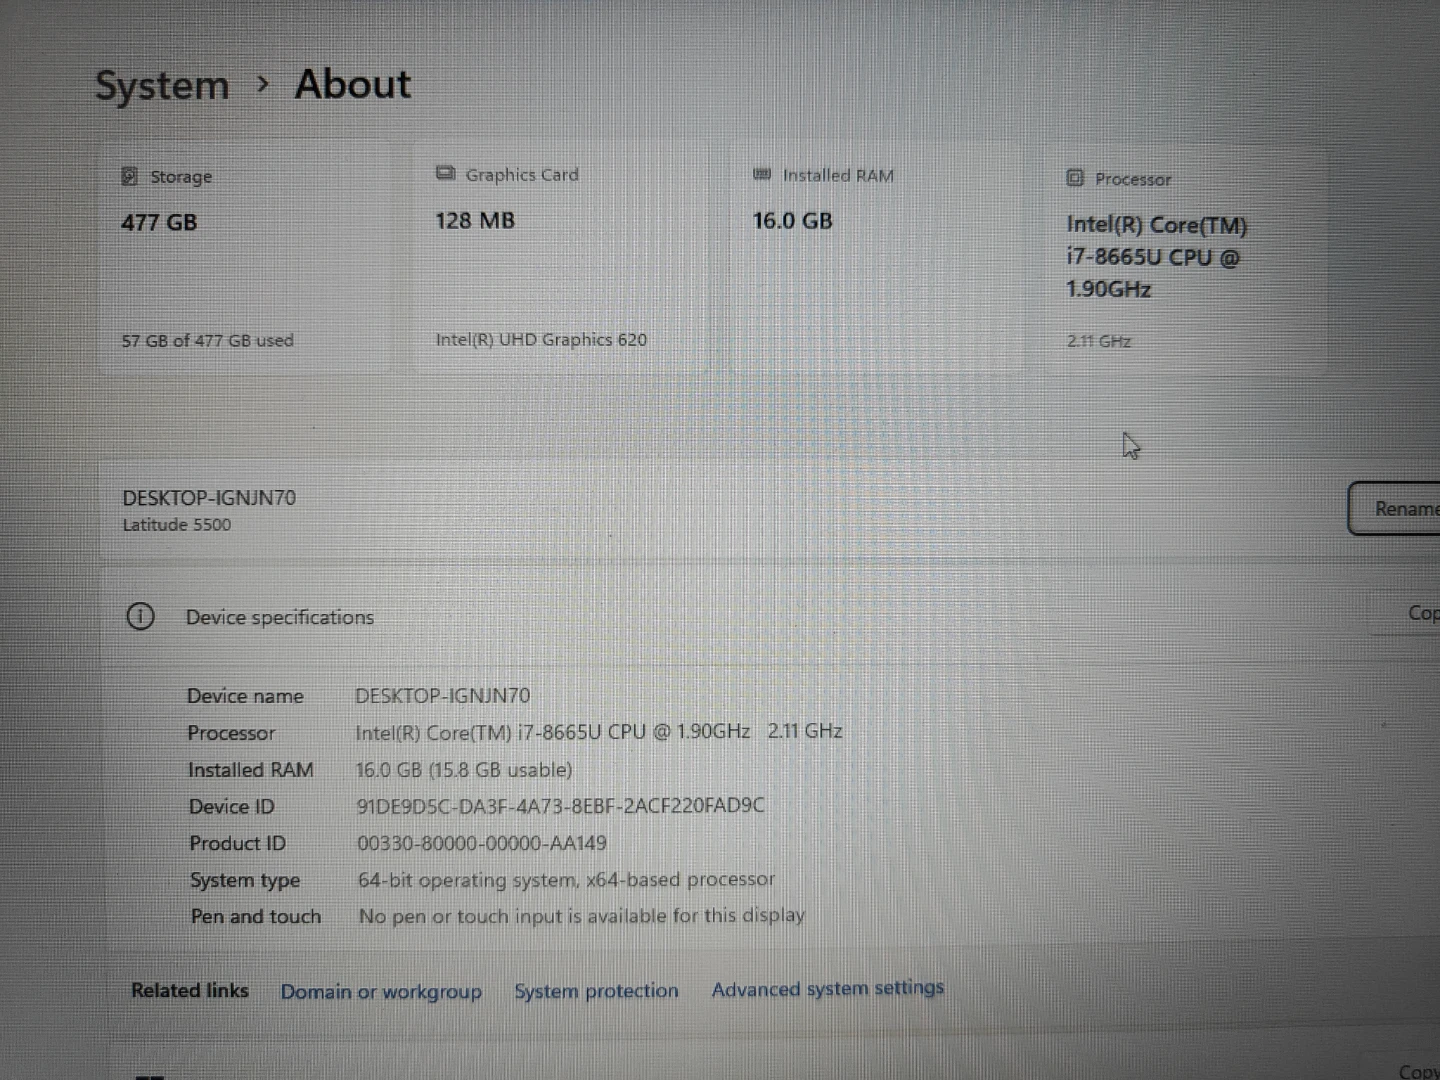The width and height of the screenshot is (1440, 1080).
Task: Select the 477 GB storage value
Action: (x=159, y=222)
